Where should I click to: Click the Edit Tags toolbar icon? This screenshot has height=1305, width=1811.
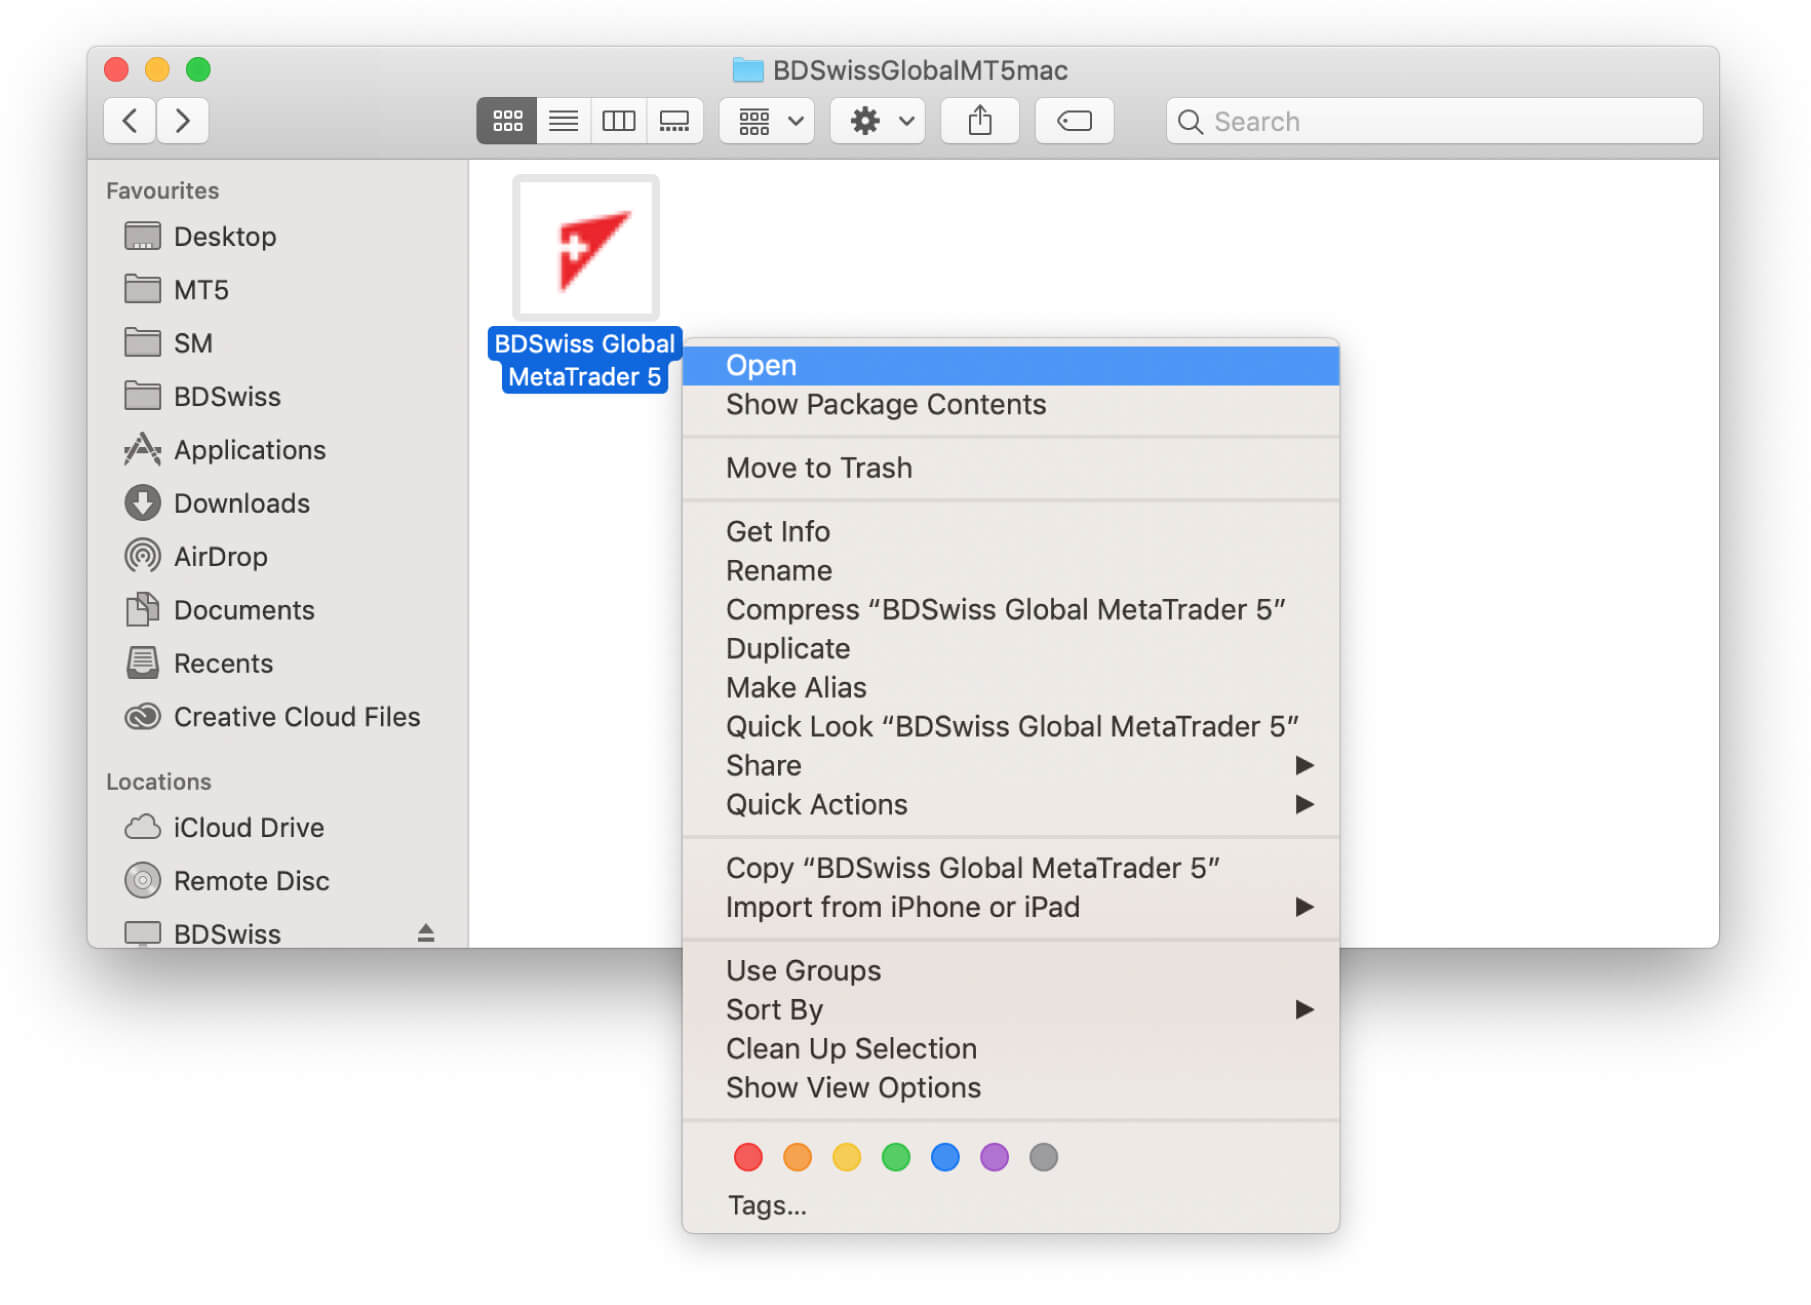pyautogui.click(x=1074, y=120)
